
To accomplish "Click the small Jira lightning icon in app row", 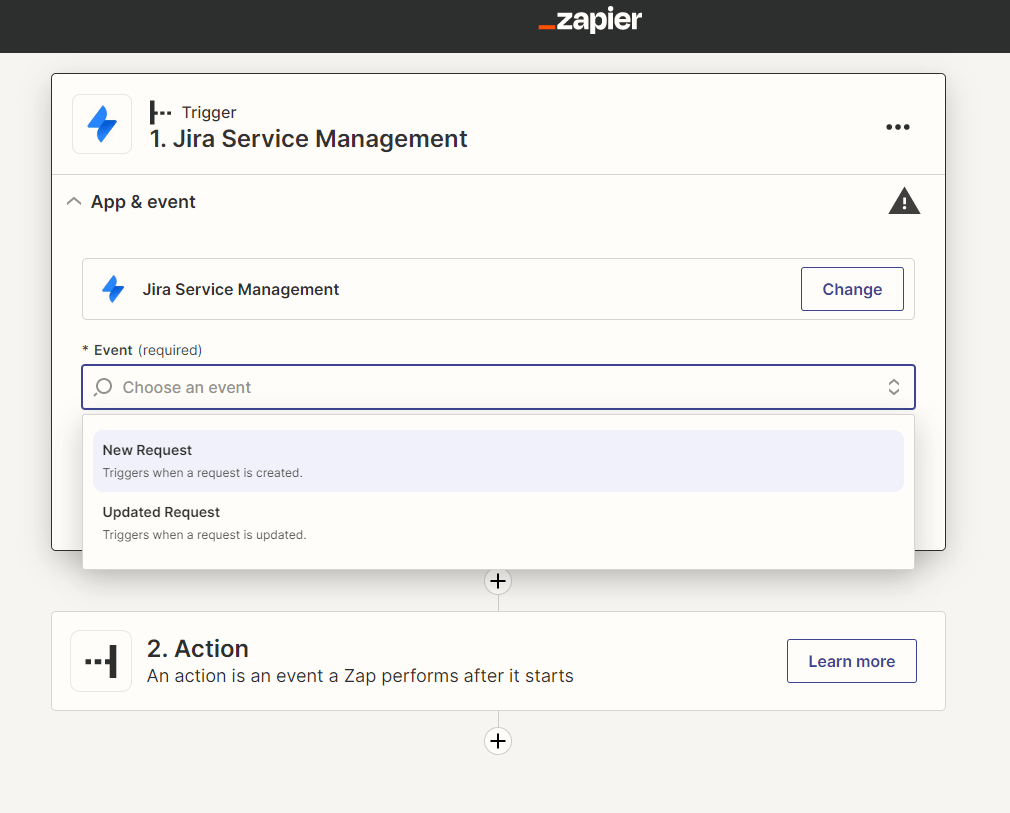I will pyautogui.click(x=113, y=289).
